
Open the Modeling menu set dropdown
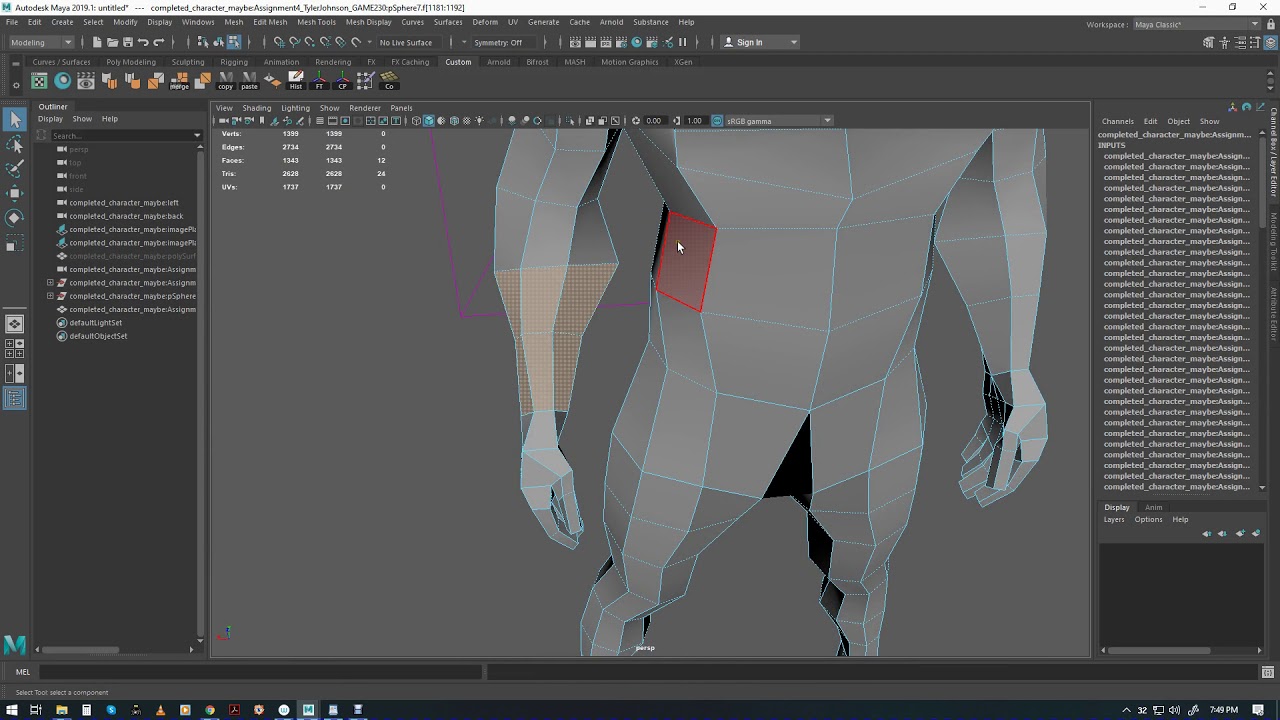click(41, 42)
